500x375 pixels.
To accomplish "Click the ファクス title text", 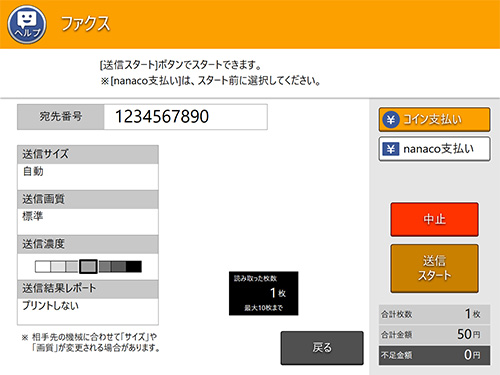I will pyautogui.click(x=85, y=24).
